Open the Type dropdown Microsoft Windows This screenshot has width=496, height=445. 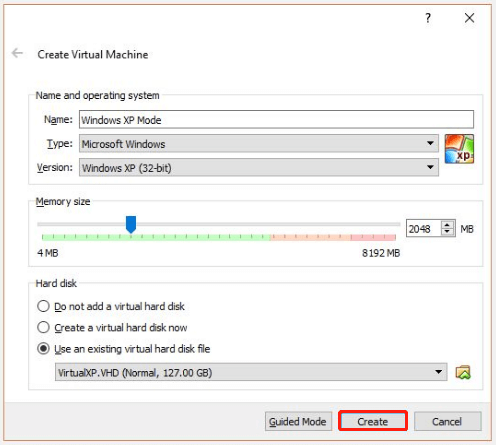click(x=259, y=144)
